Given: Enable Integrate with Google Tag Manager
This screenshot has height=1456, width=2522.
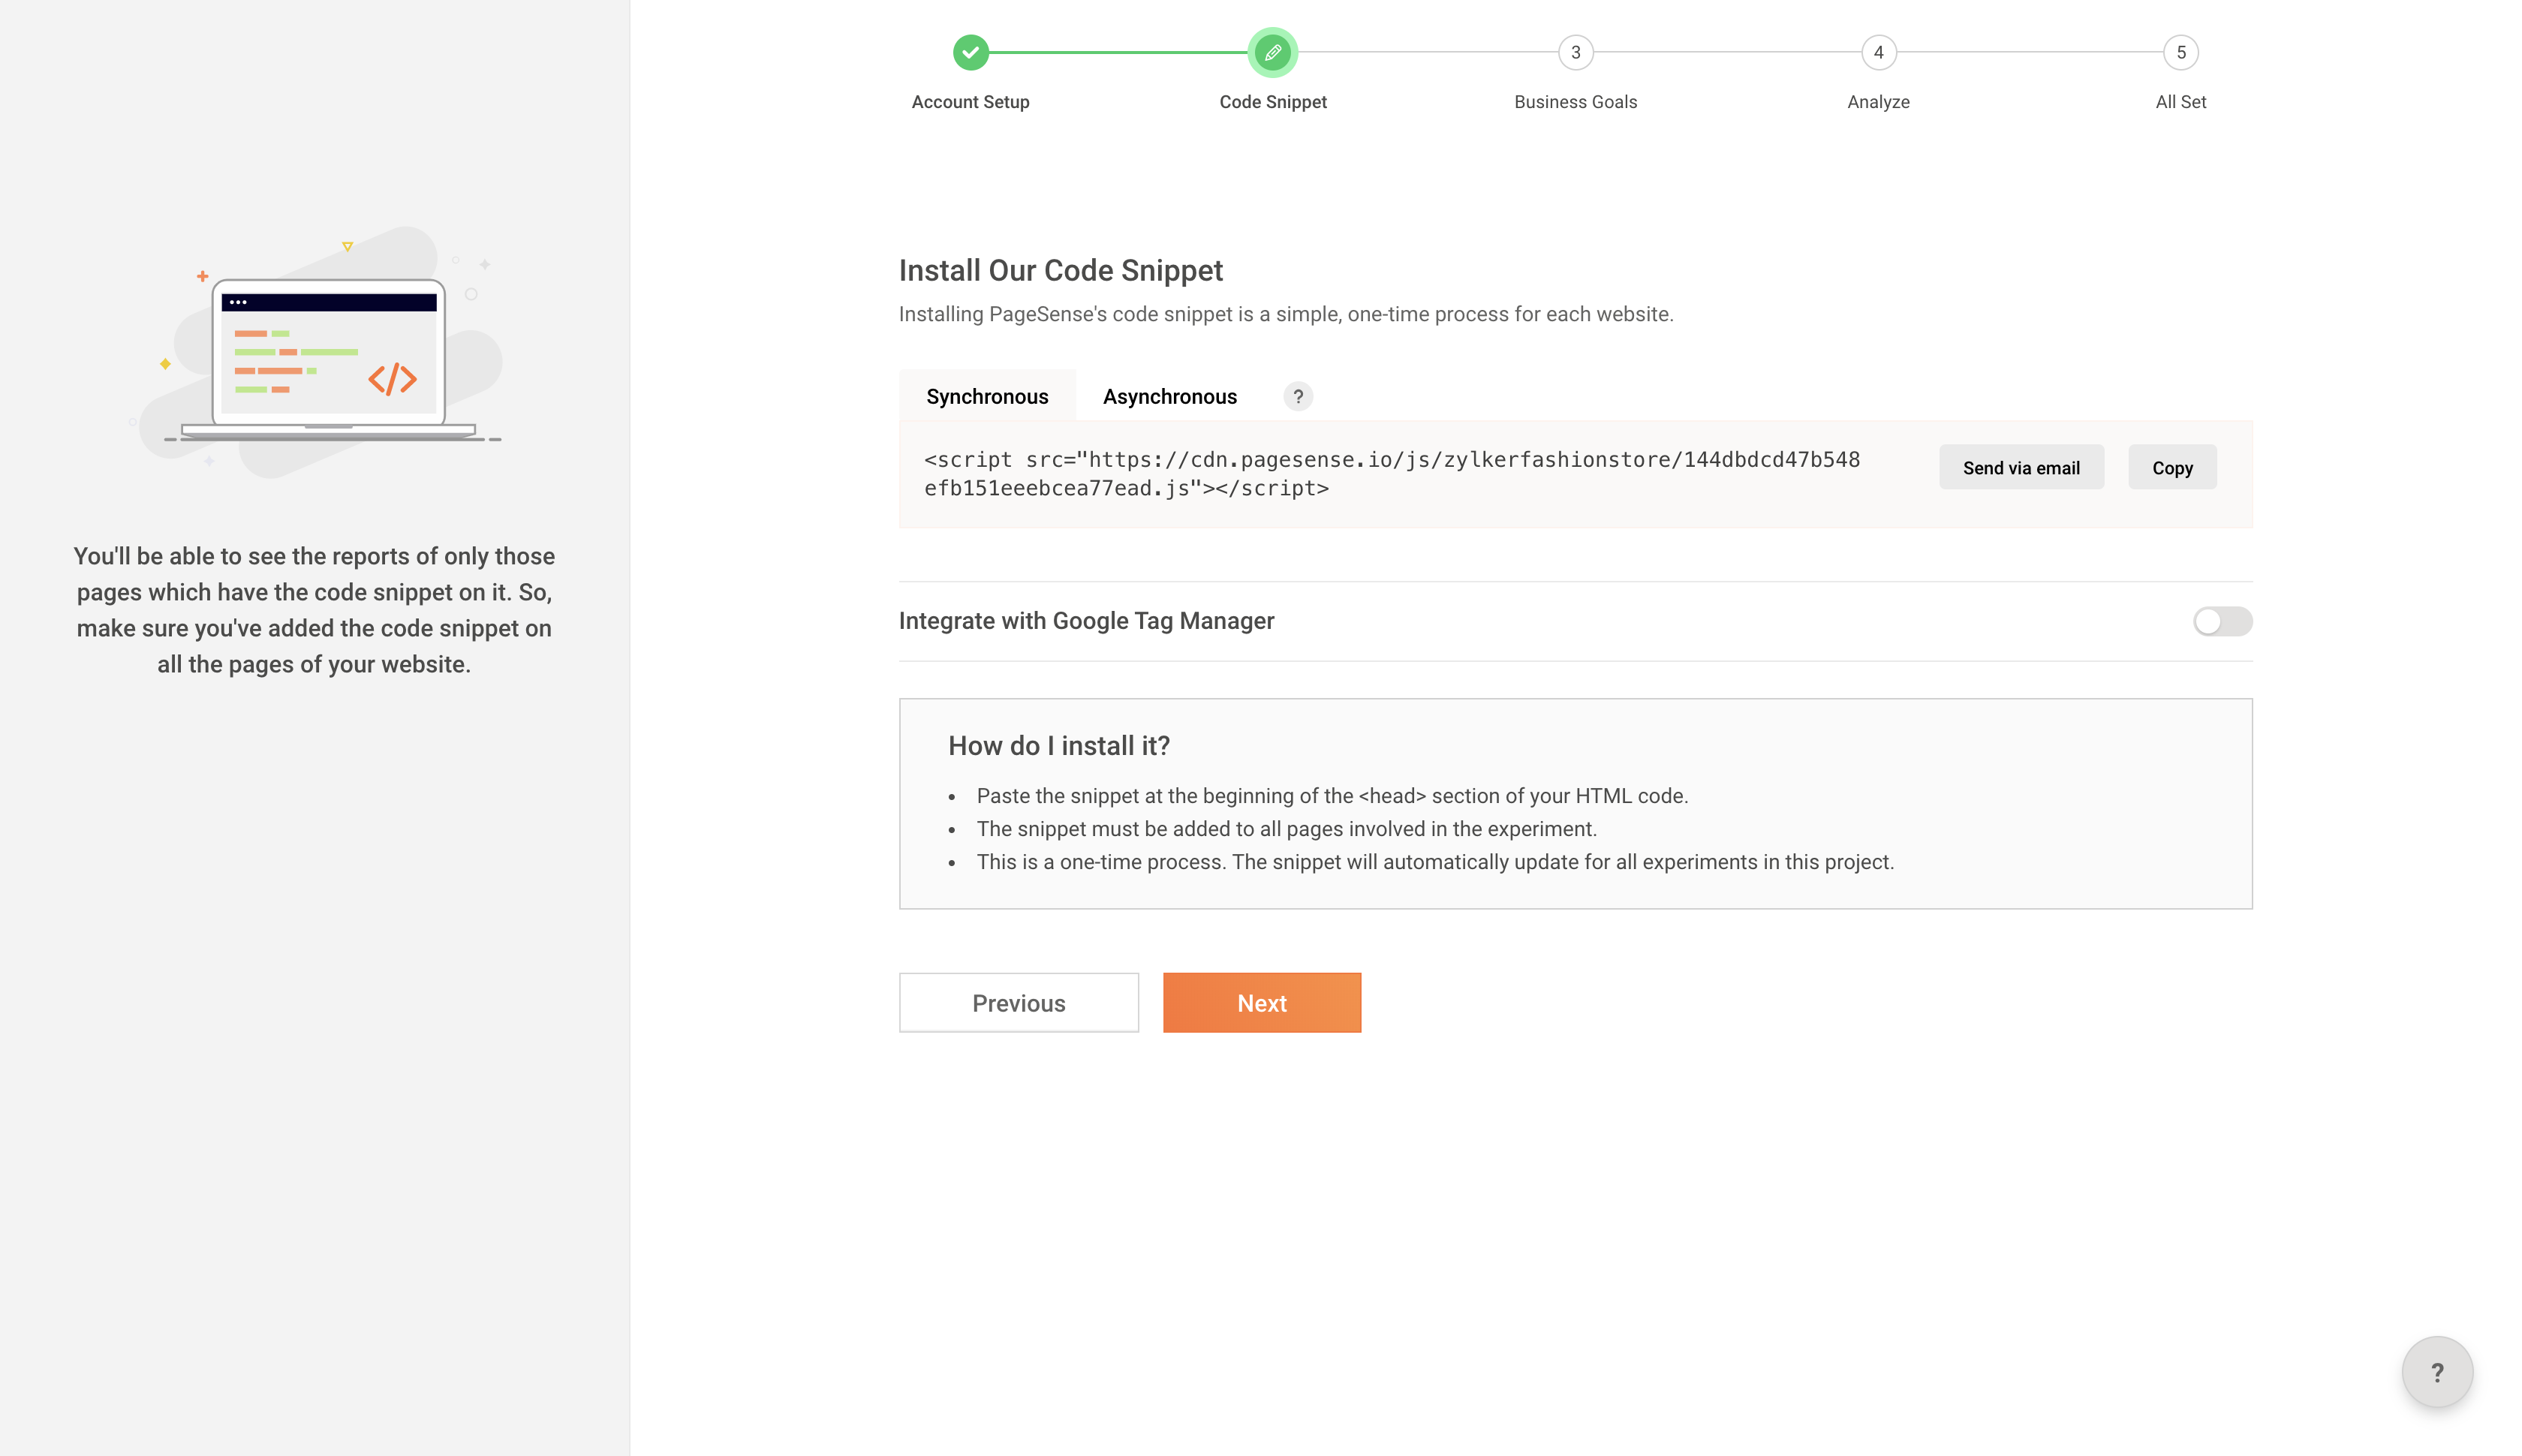Looking at the screenshot, I should [x=2223, y=621].
